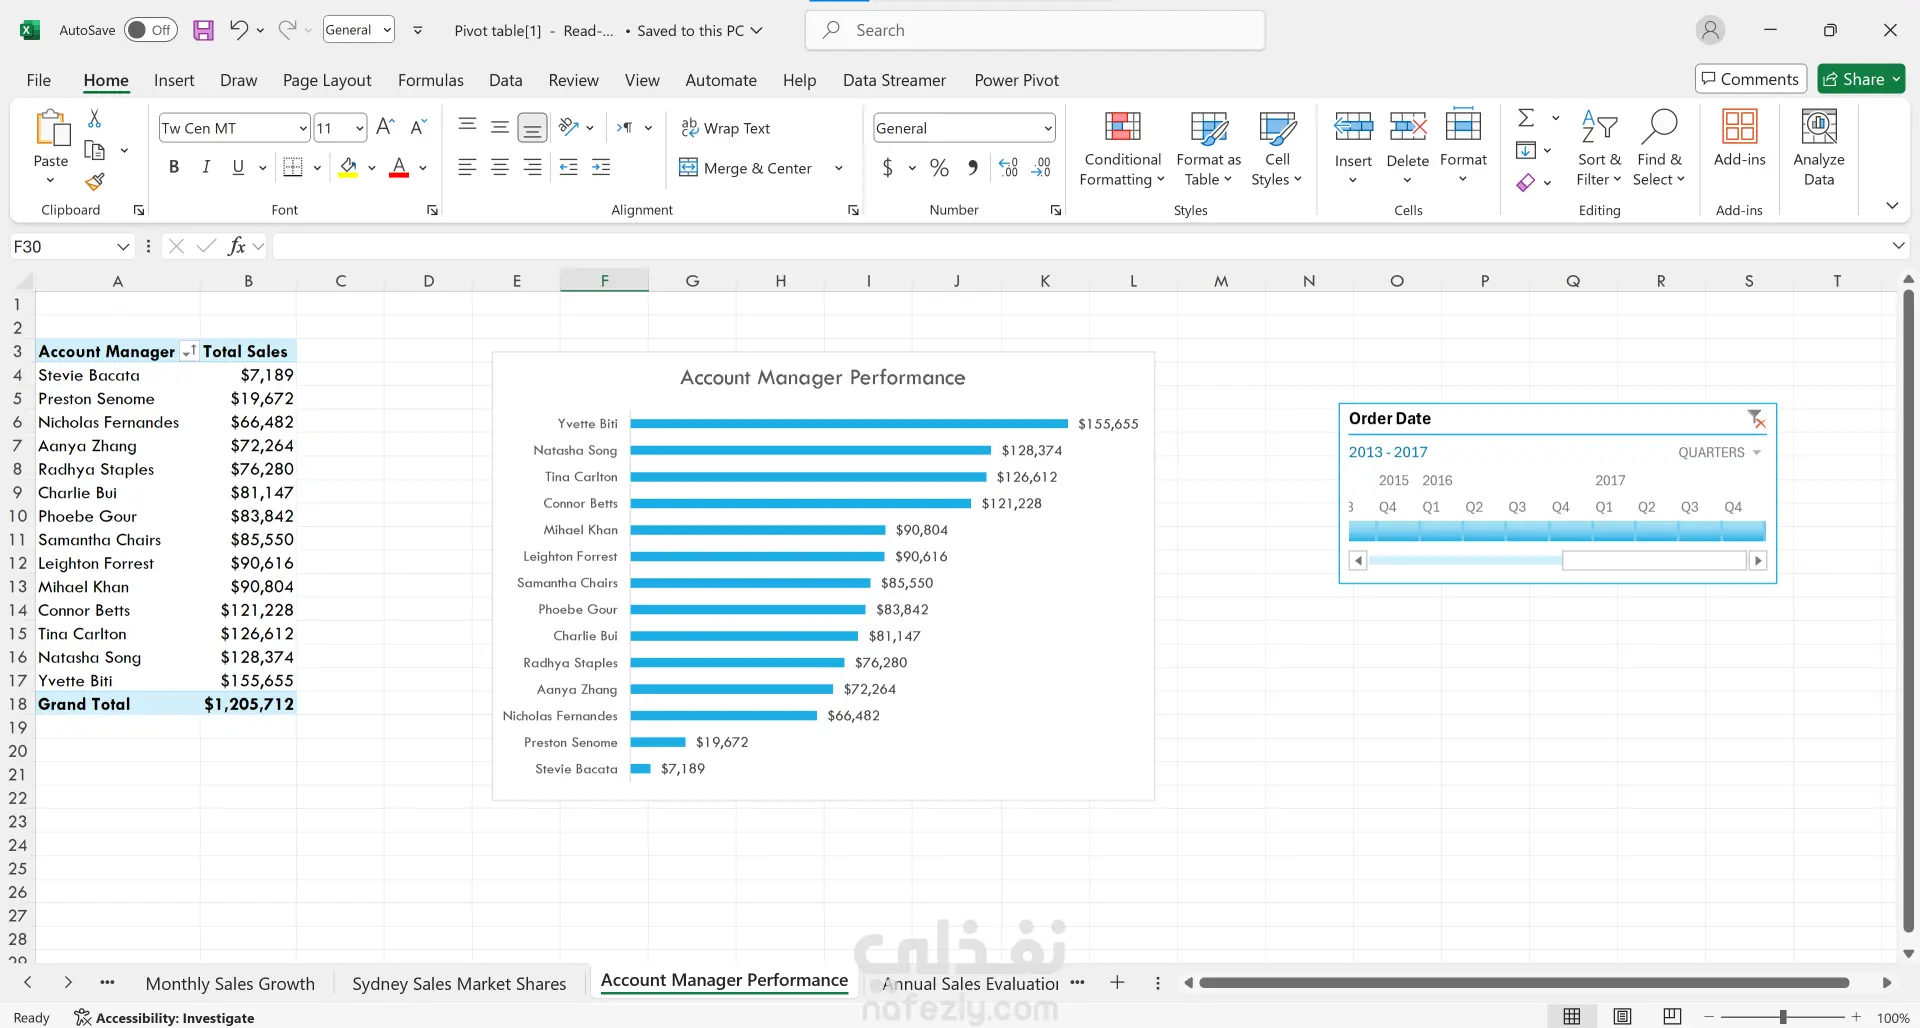Switch to Monthly Sales Growth sheet

(230, 984)
